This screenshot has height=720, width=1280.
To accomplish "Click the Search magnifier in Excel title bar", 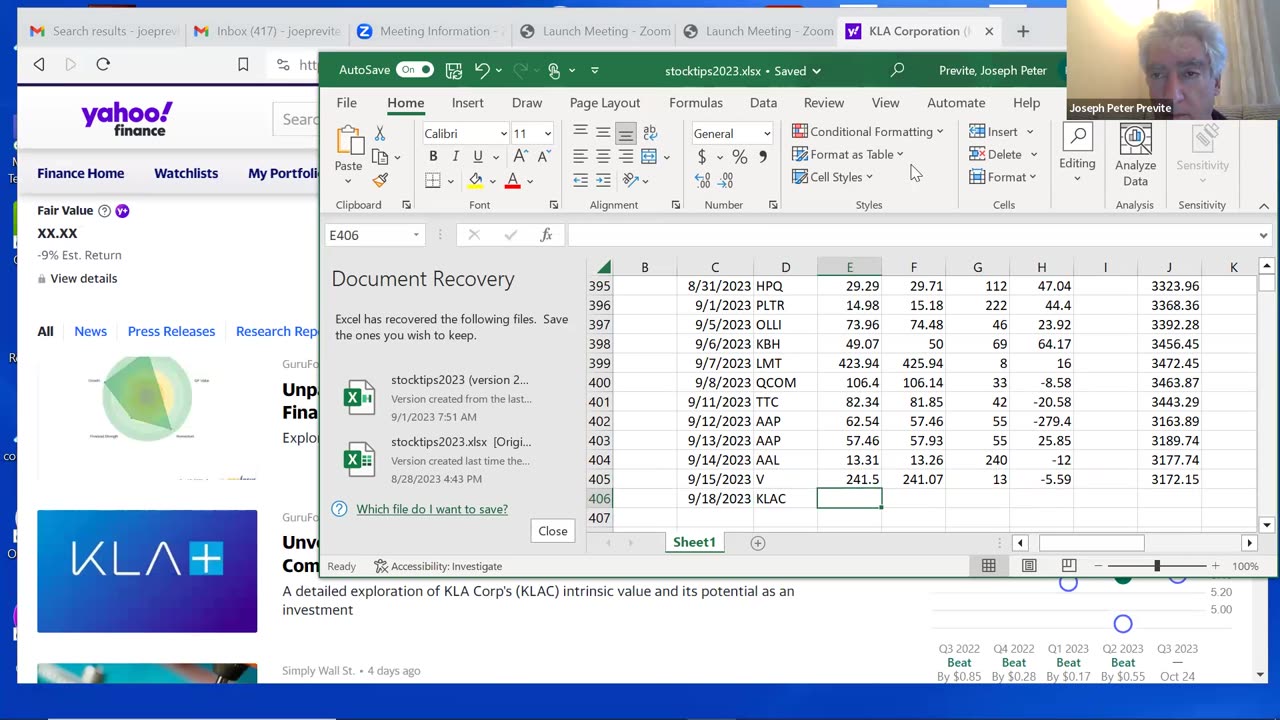I will 897,70.
